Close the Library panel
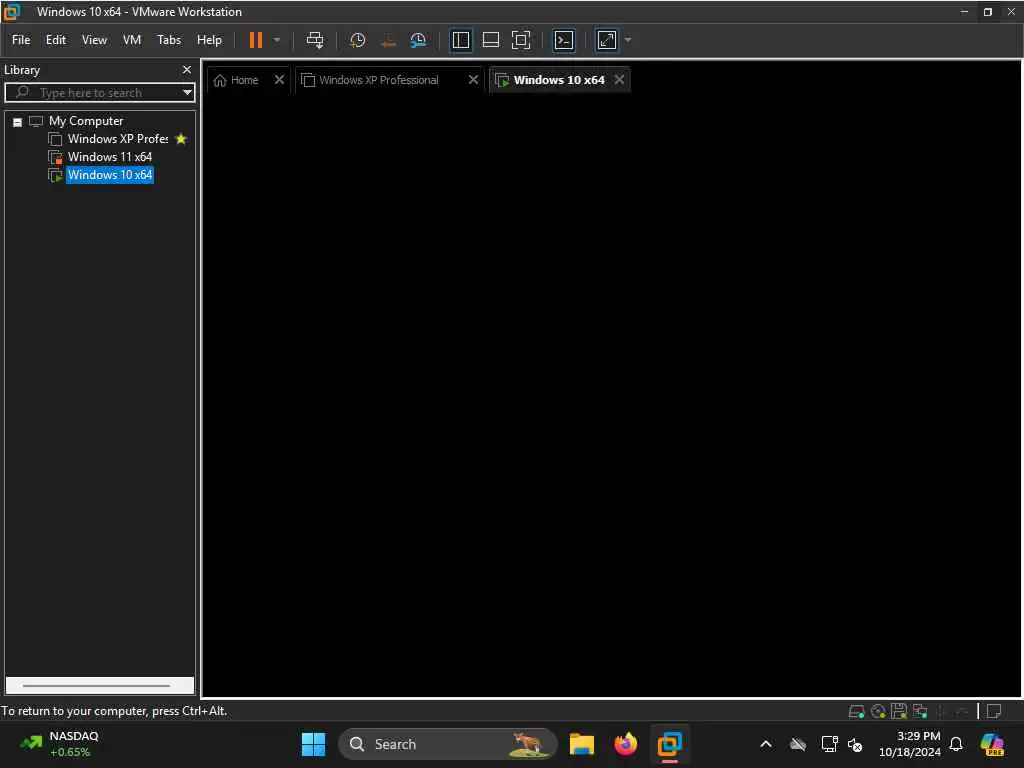 click(187, 69)
